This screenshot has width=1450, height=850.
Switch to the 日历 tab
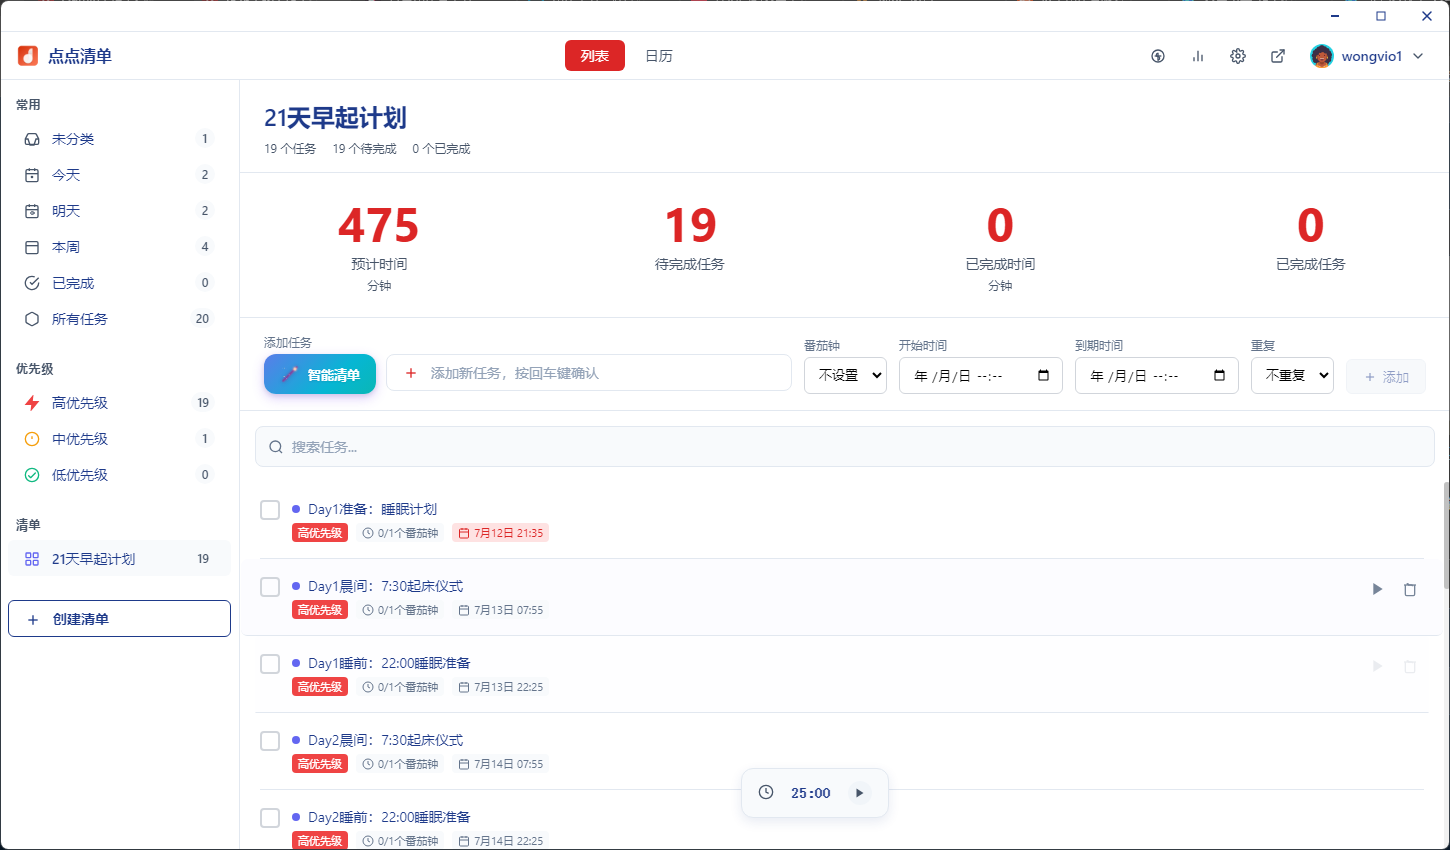(659, 56)
